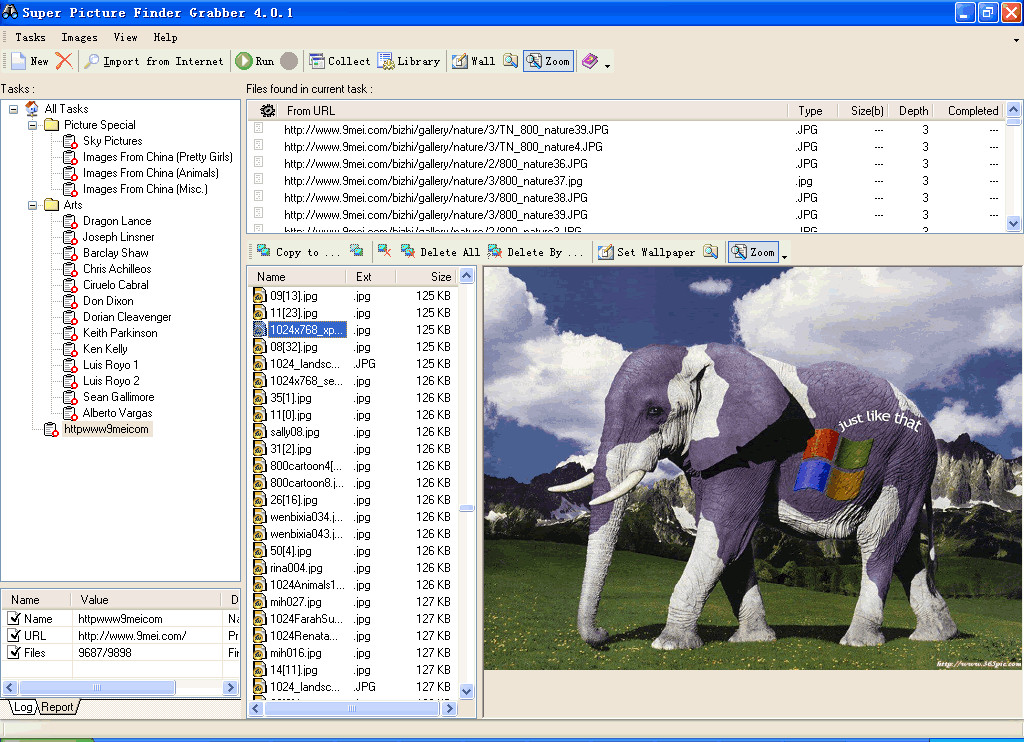Select the Luis Royo 2 task
Viewport: 1024px width, 742px height.
point(111,381)
